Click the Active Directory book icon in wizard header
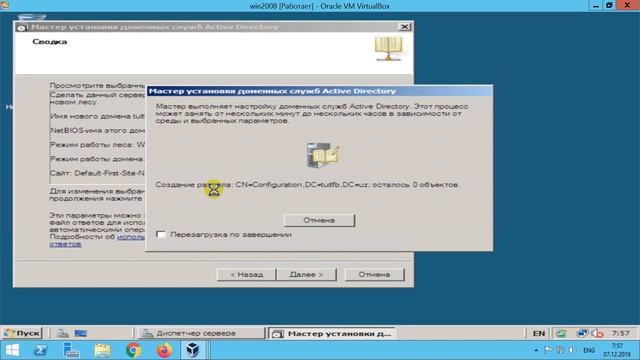 [x=388, y=48]
